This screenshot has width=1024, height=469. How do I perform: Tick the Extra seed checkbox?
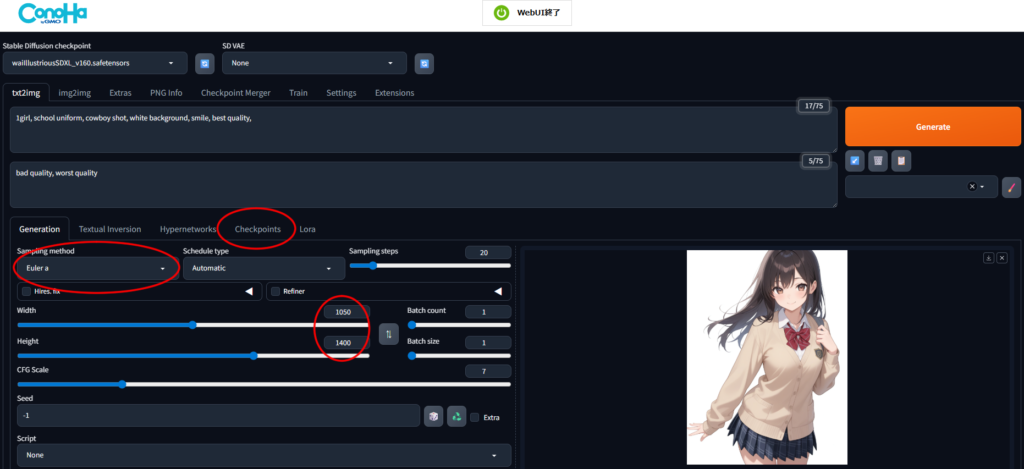(x=475, y=417)
